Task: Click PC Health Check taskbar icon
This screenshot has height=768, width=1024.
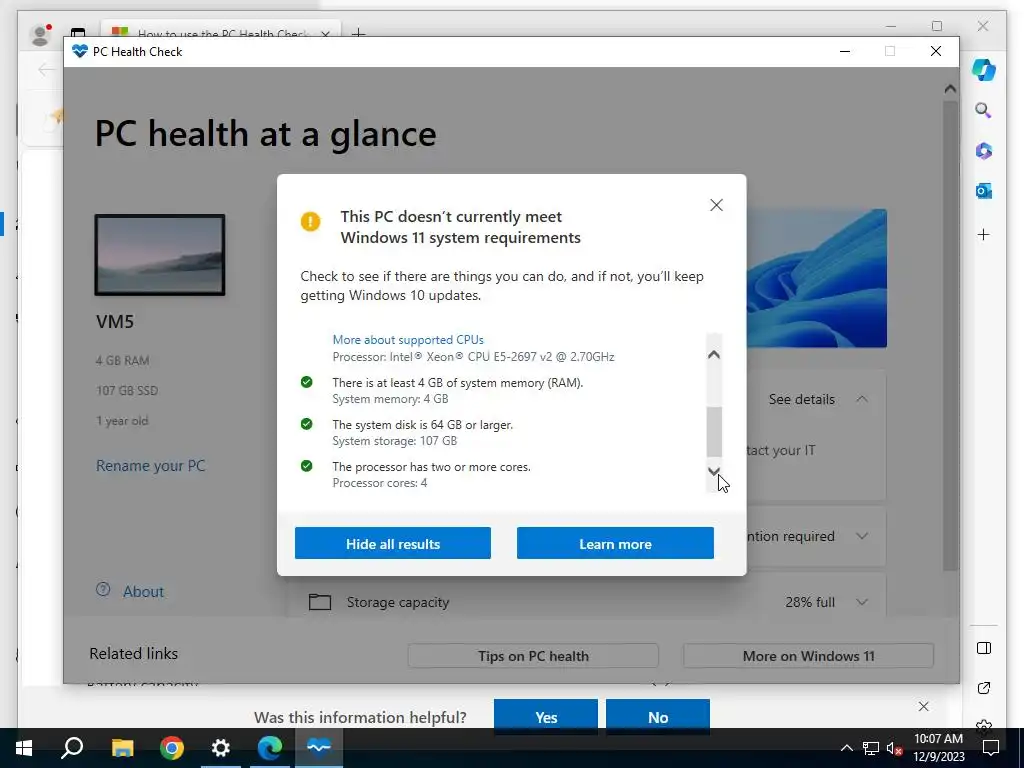Action: [x=319, y=748]
